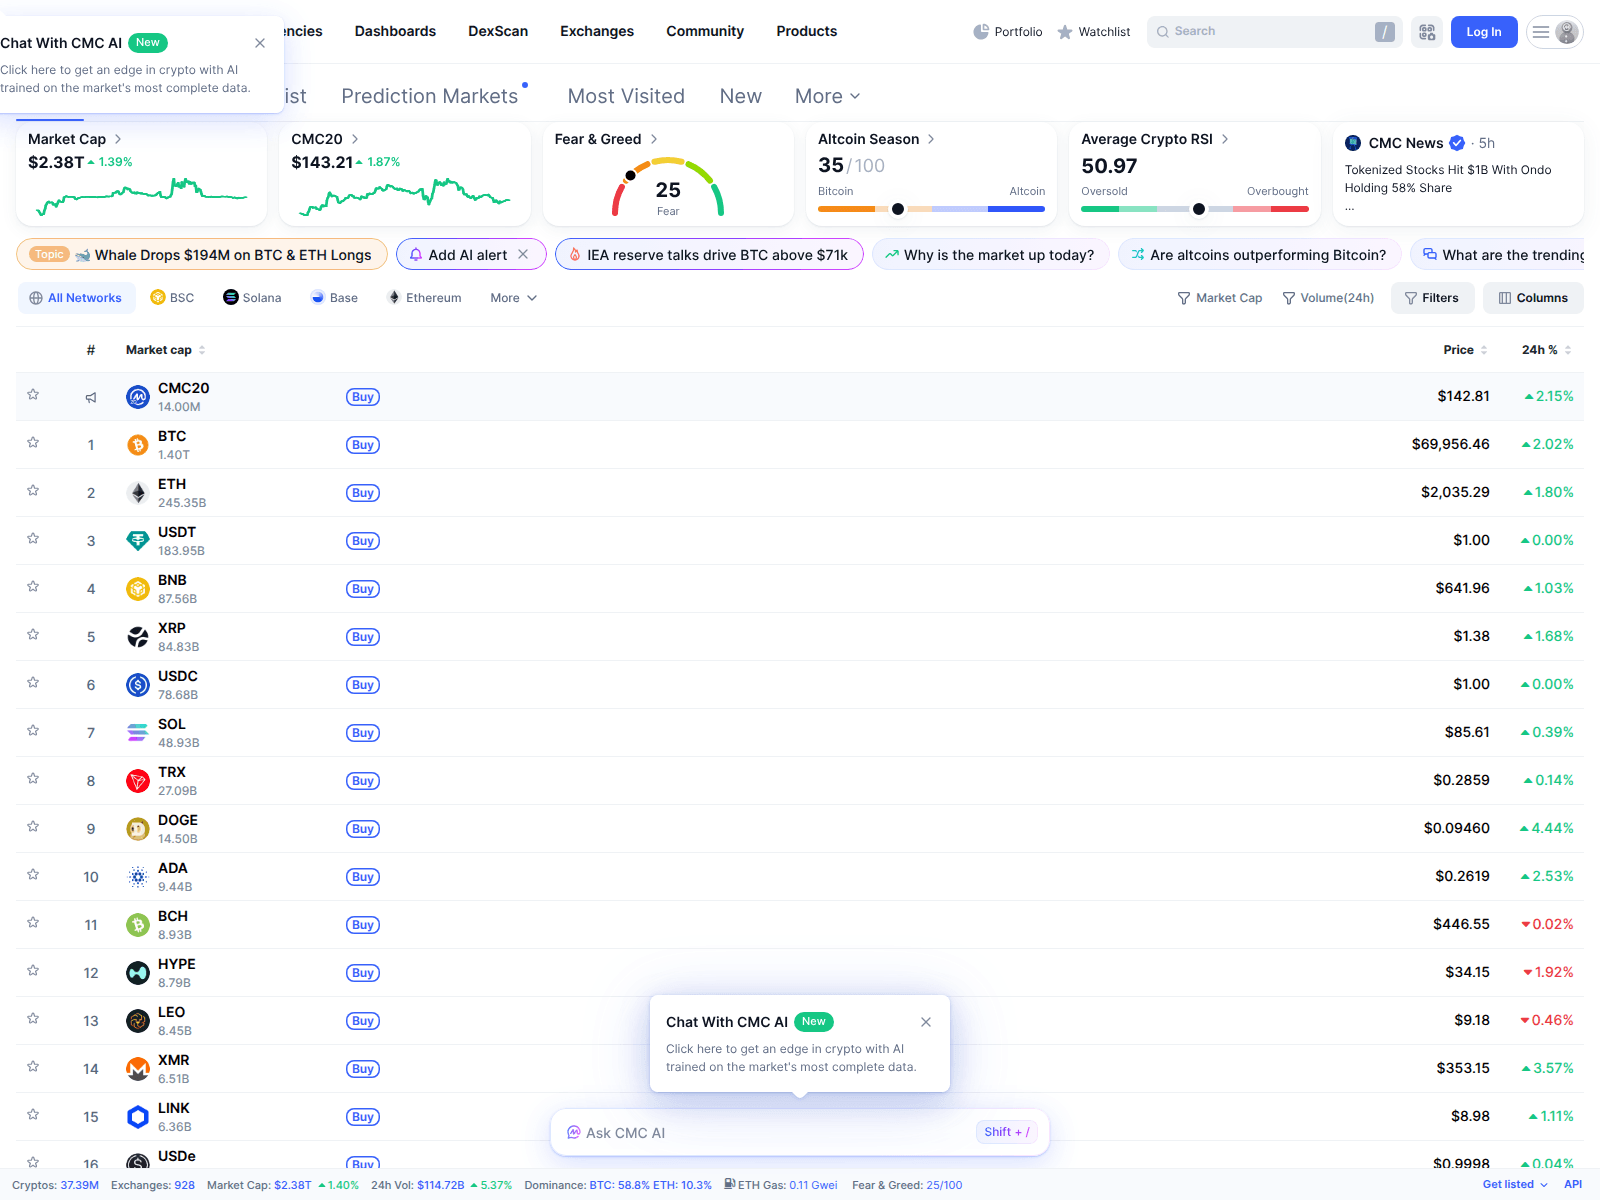Open the Filters button

[1431, 298]
